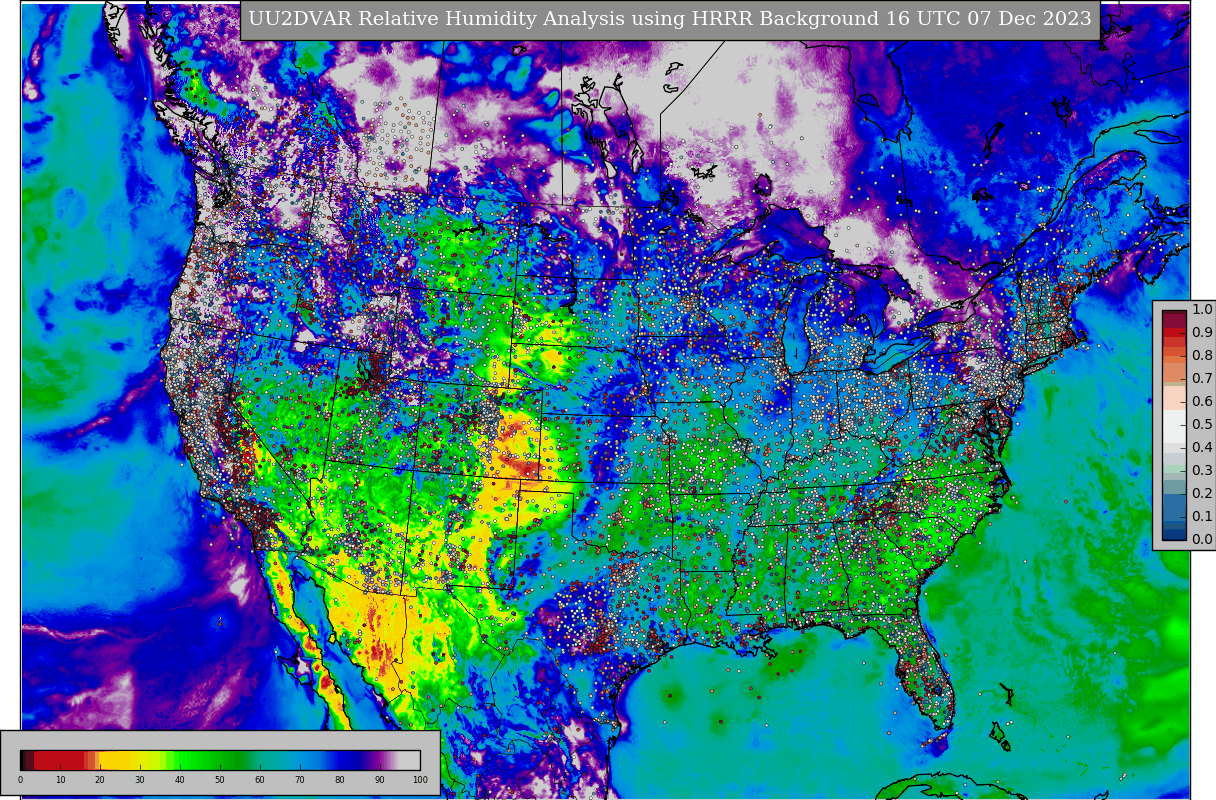Click the '0.8' label on right colorbar

[1202, 355]
